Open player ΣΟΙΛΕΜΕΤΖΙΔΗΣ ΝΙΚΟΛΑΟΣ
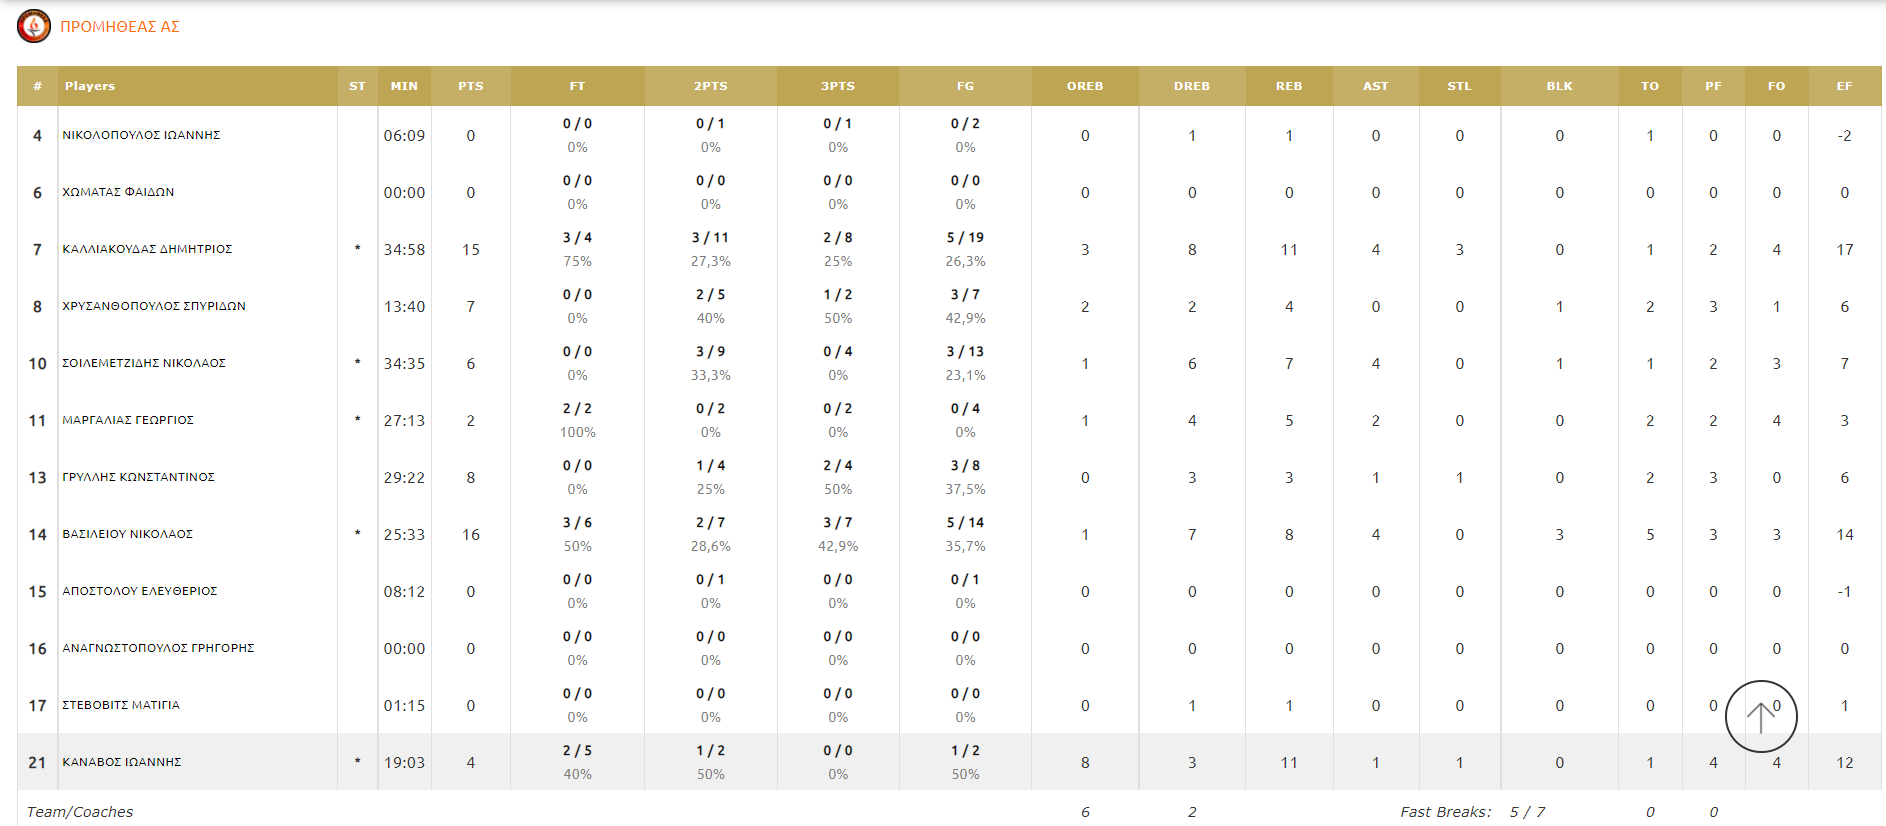Screen dimensions: 1886x826 [144, 363]
